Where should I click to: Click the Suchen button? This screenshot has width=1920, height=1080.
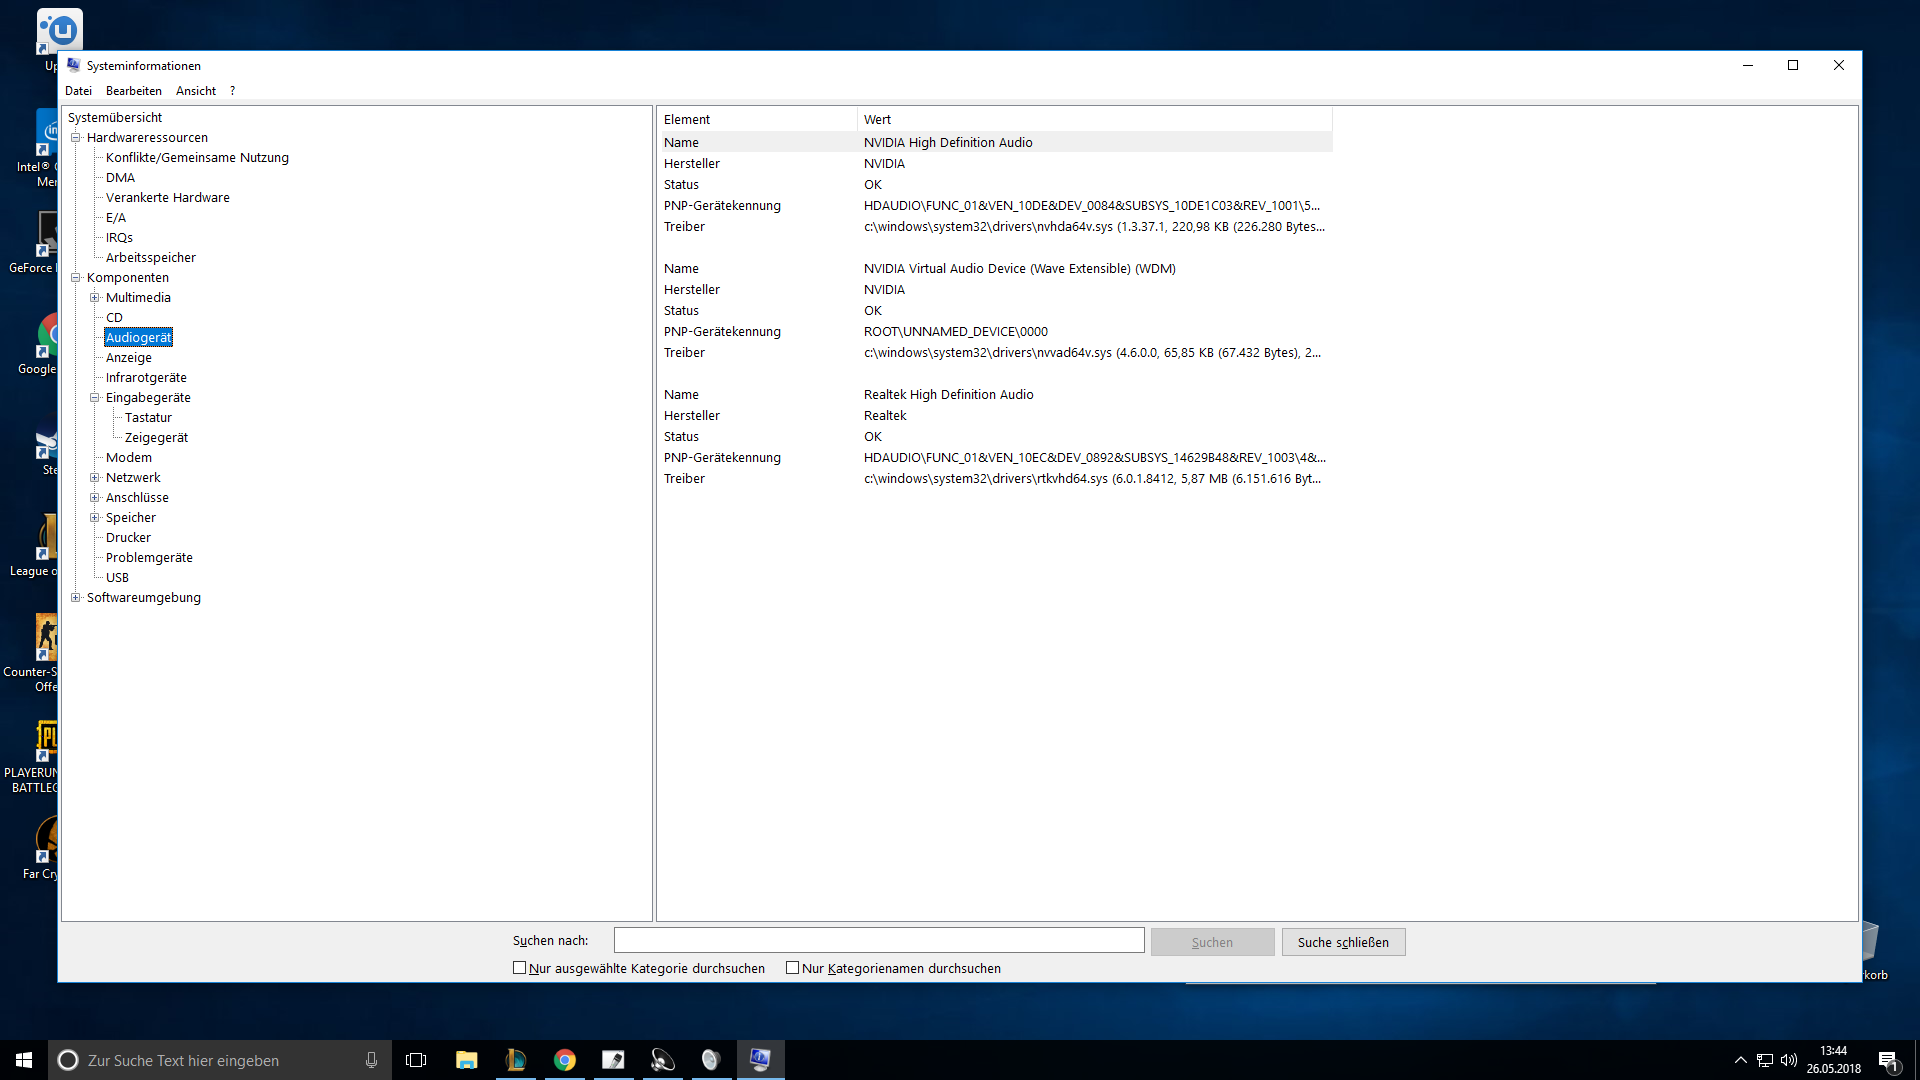1212,942
